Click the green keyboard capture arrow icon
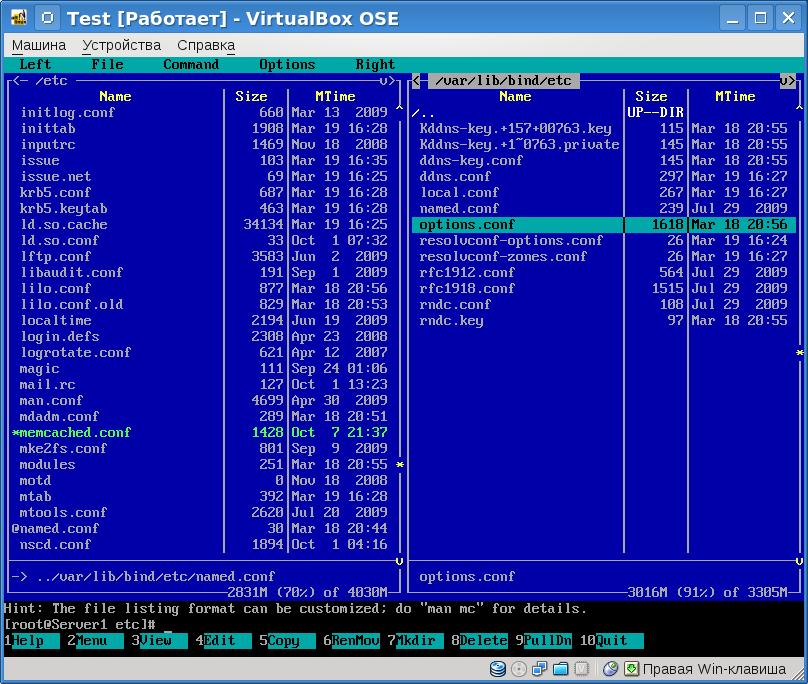The height and width of the screenshot is (684, 808). (x=631, y=669)
